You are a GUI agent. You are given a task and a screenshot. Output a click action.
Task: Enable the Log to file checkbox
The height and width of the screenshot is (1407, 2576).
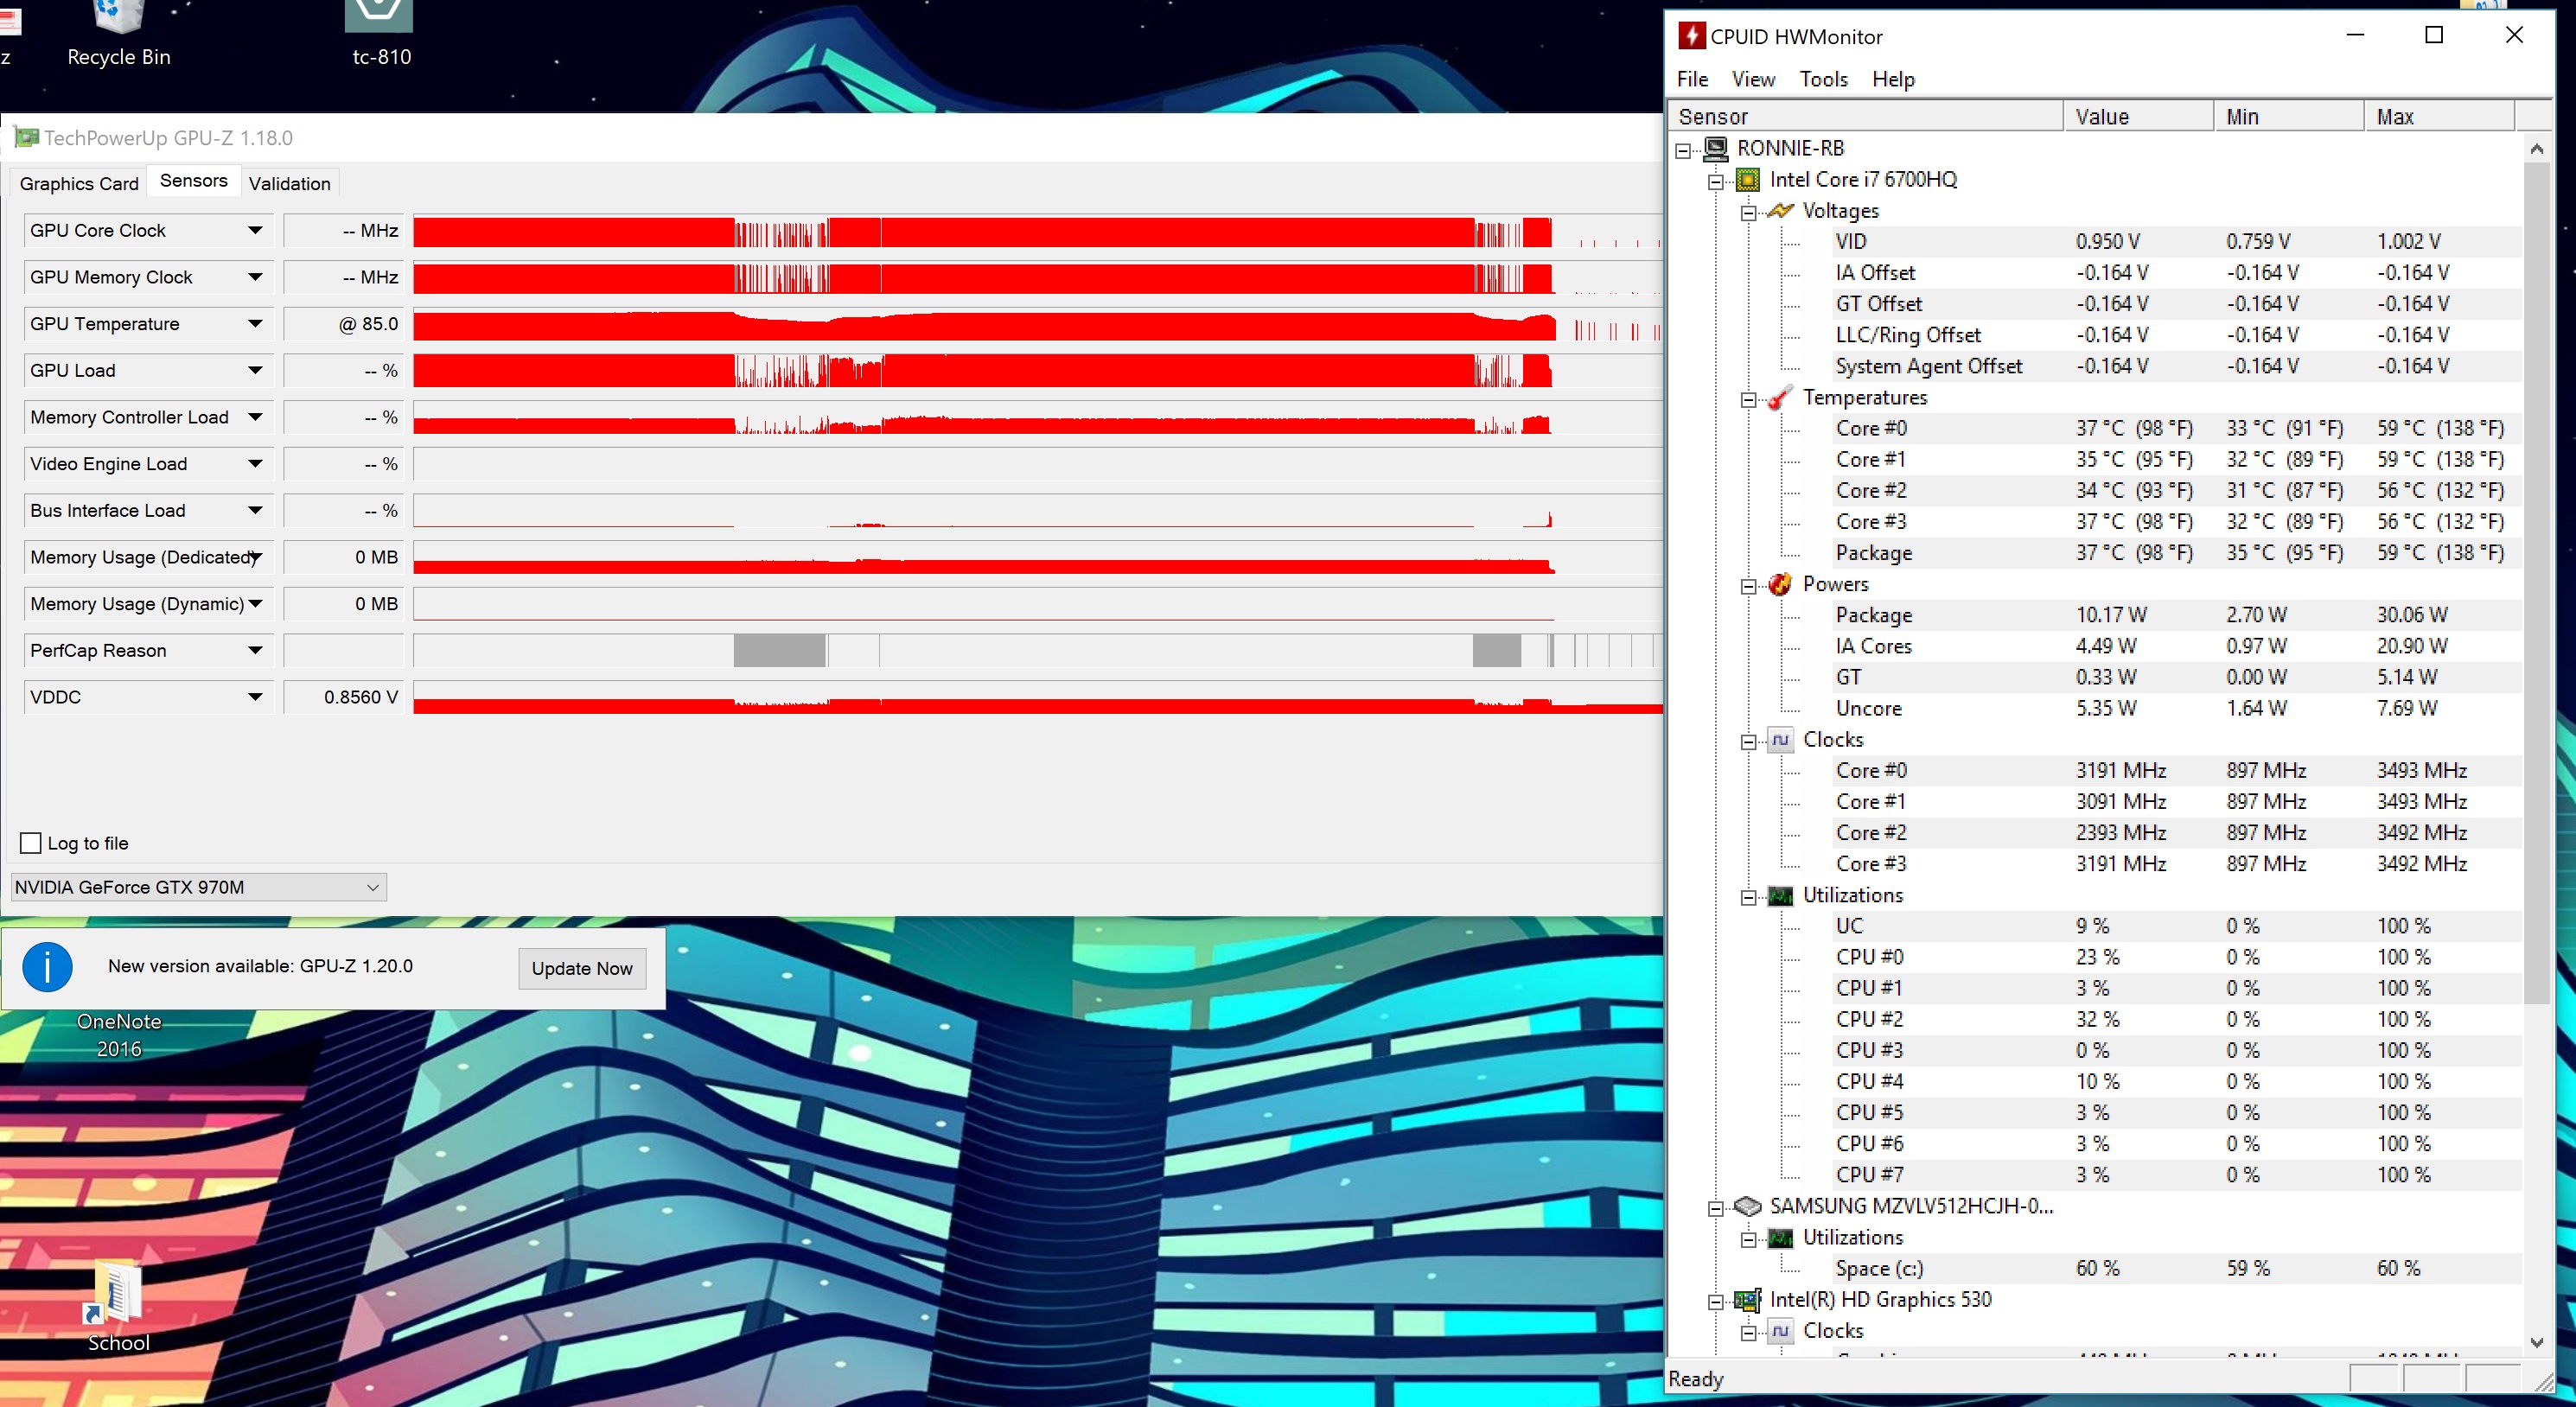click(31, 843)
